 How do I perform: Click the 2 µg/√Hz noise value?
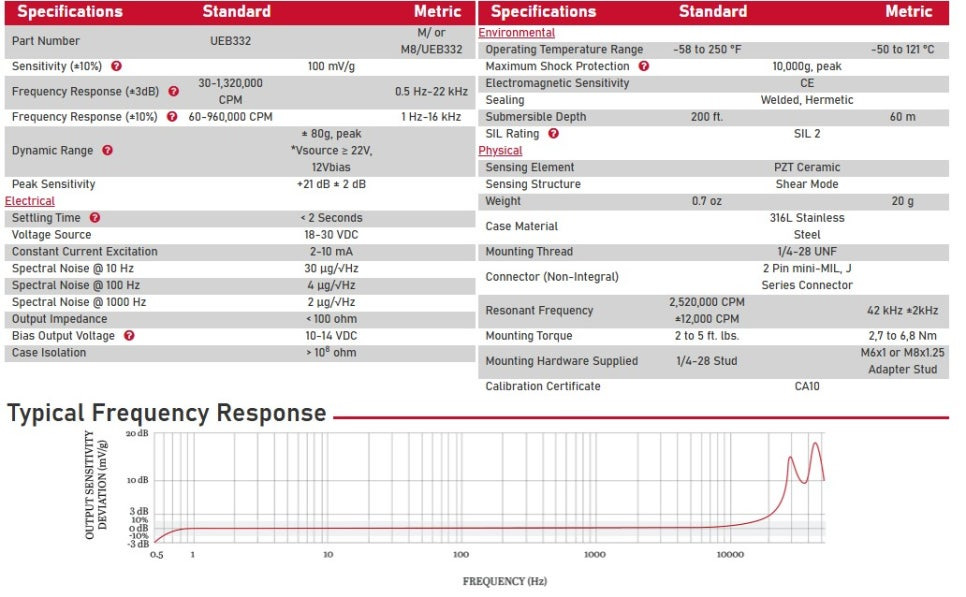[x=331, y=302]
